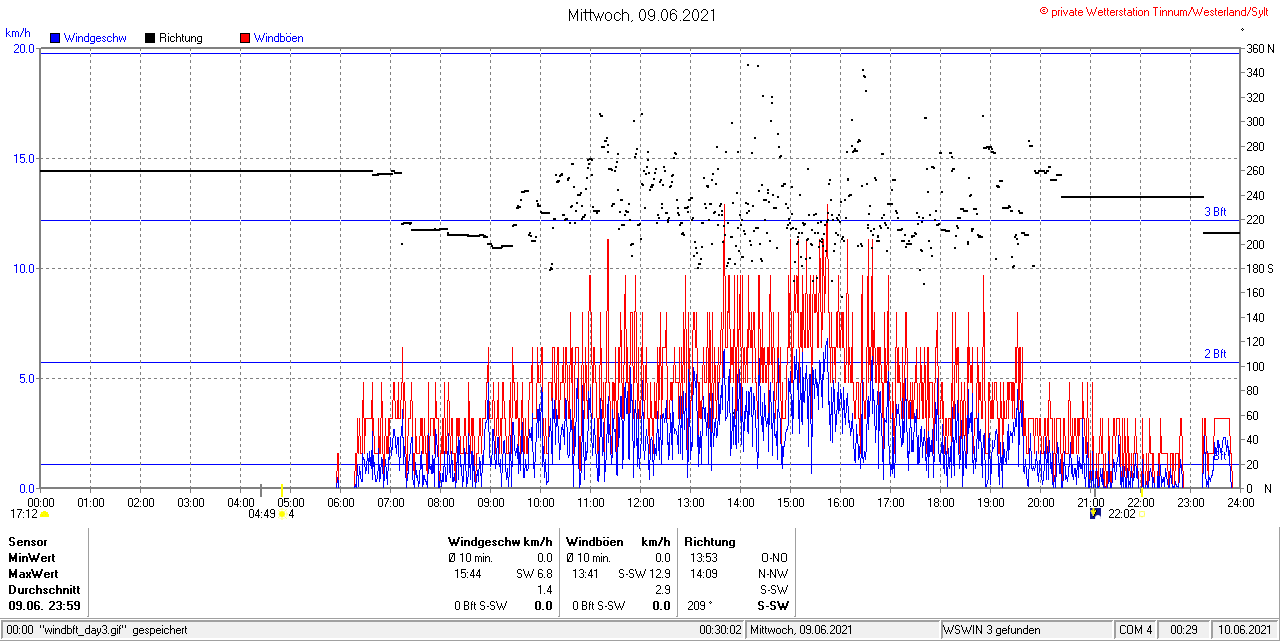Click the O-NO direction value

point(775,557)
